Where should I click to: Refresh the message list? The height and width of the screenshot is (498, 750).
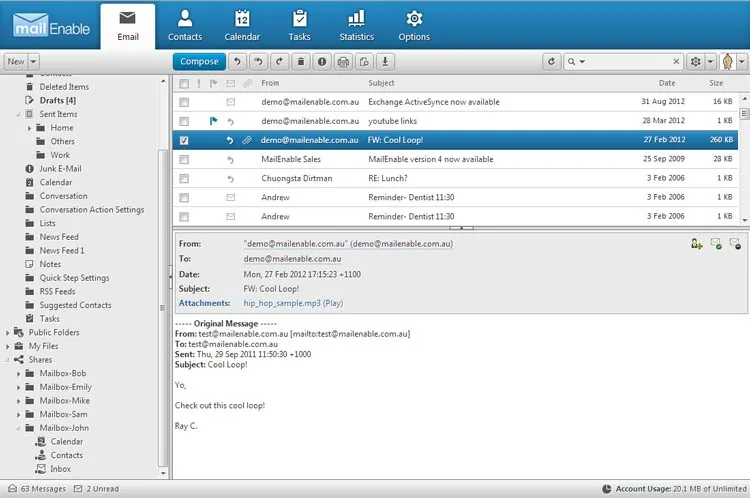551,62
